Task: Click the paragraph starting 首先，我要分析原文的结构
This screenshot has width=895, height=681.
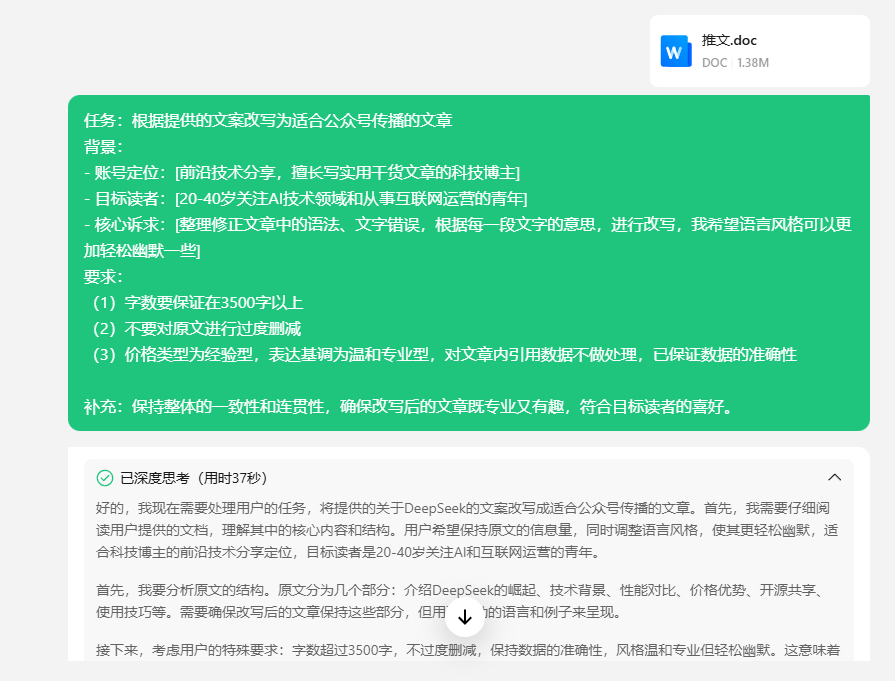Action: click(x=460, y=601)
